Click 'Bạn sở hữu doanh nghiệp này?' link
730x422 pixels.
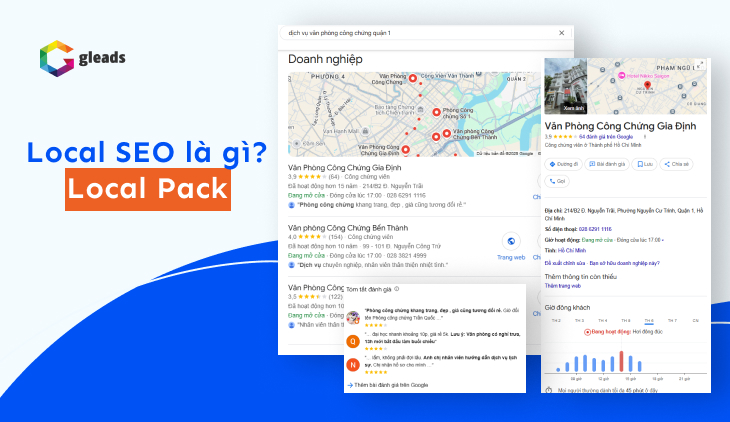[x=624, y=263]
